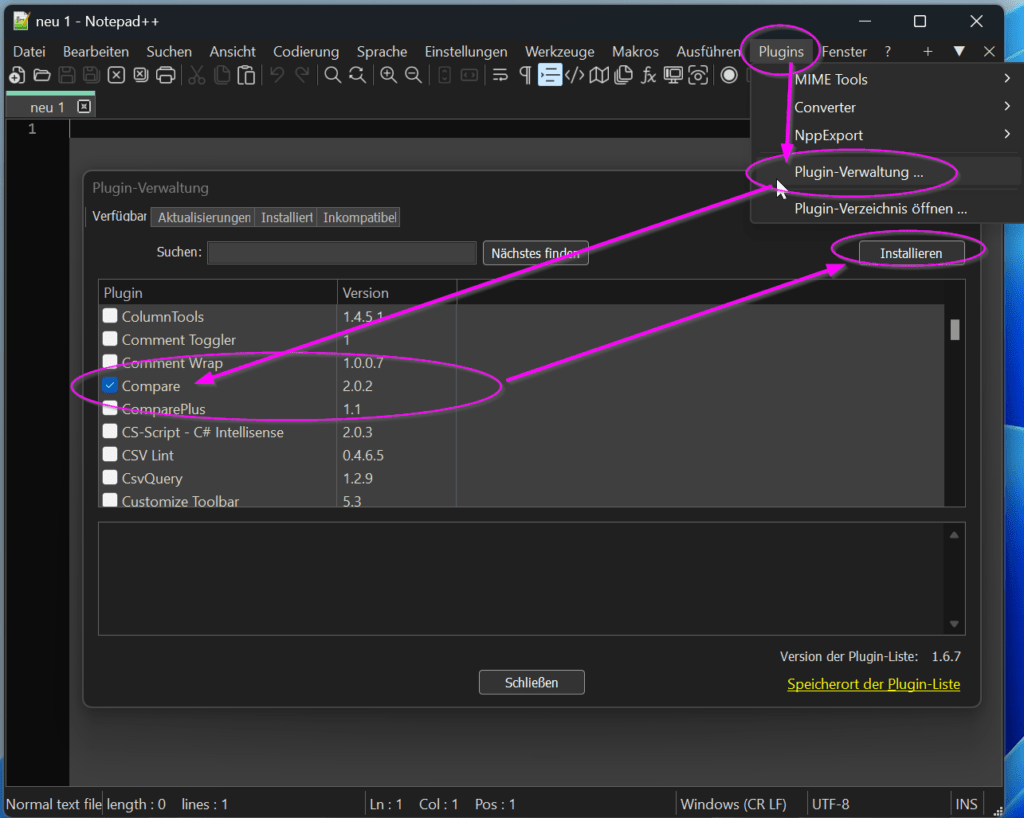Uncheck the Compare plugin checkbox
The height and width of the screenshot is (818, 1024).
click(110, 385)
